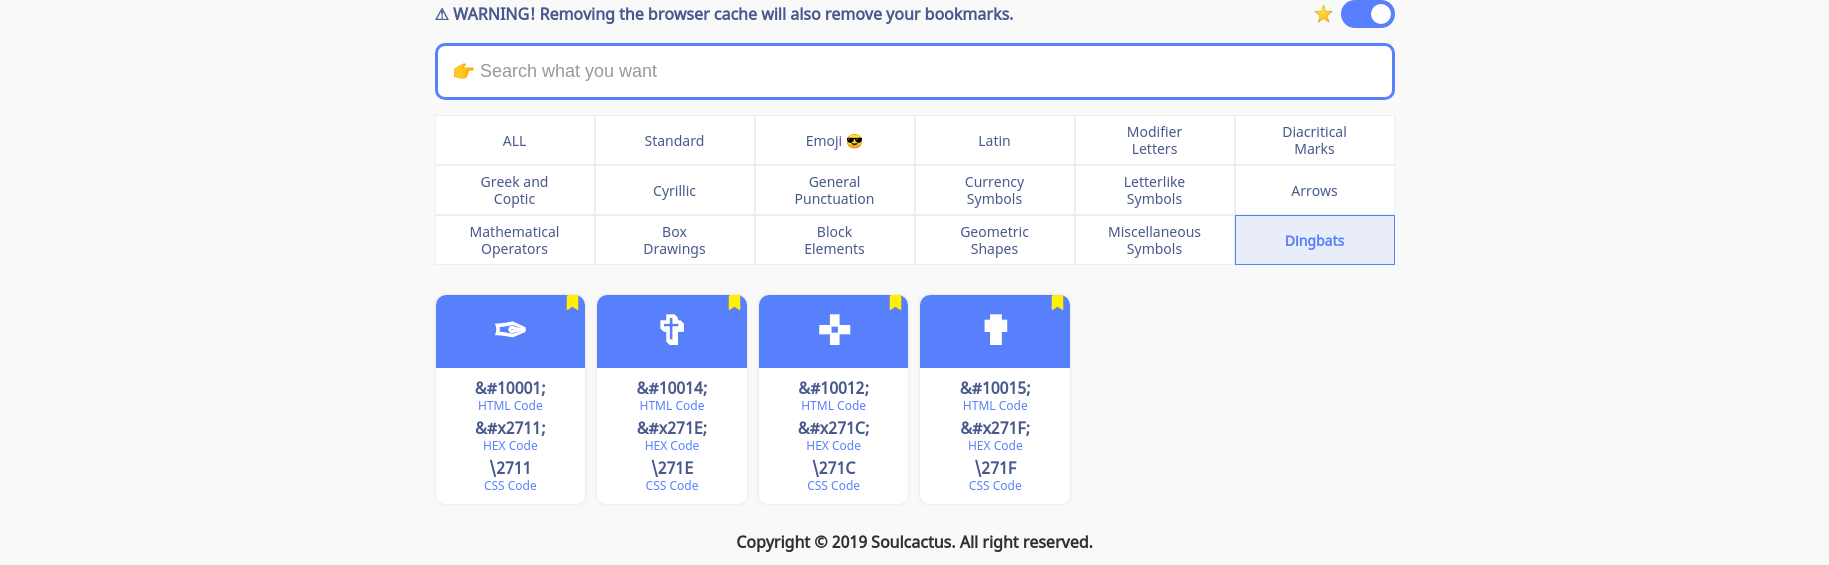1829x565 pixels.
Task: Open General Punctuation category
Action: (835, 190)
